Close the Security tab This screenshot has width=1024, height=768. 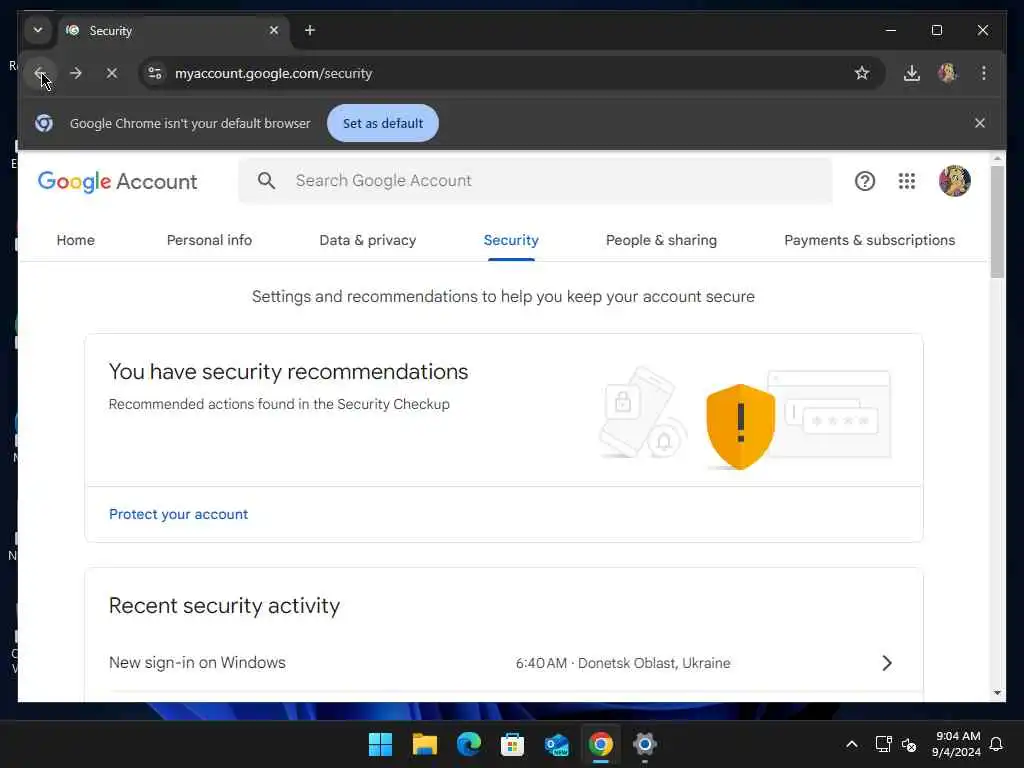click(x=274, y=30)
